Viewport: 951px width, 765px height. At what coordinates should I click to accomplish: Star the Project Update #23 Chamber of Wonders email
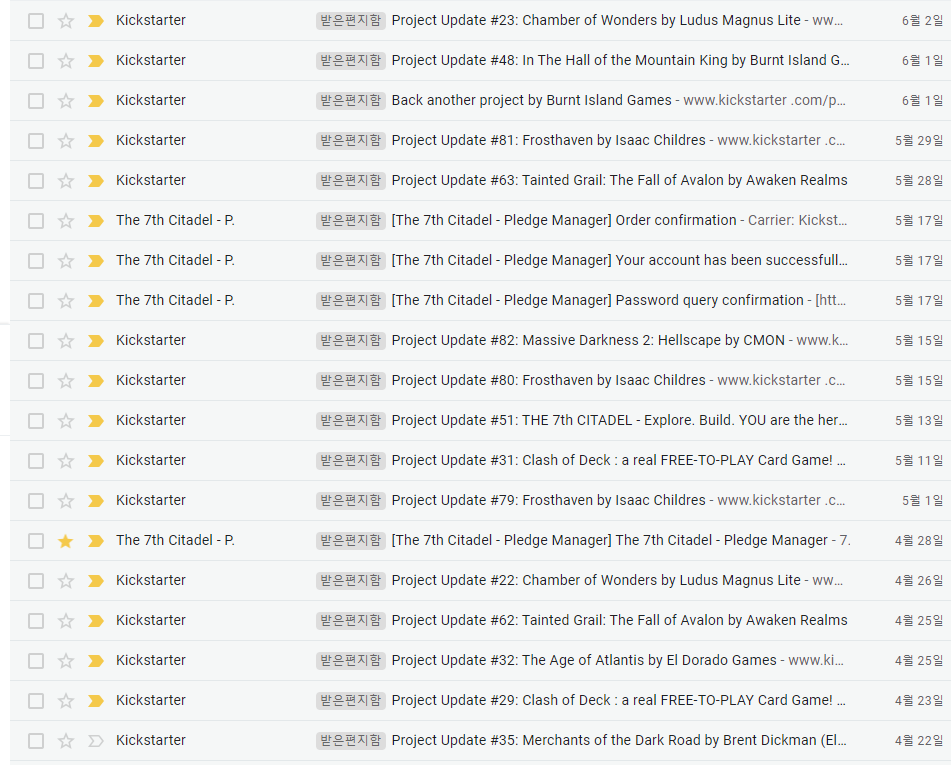coord(66,21)
